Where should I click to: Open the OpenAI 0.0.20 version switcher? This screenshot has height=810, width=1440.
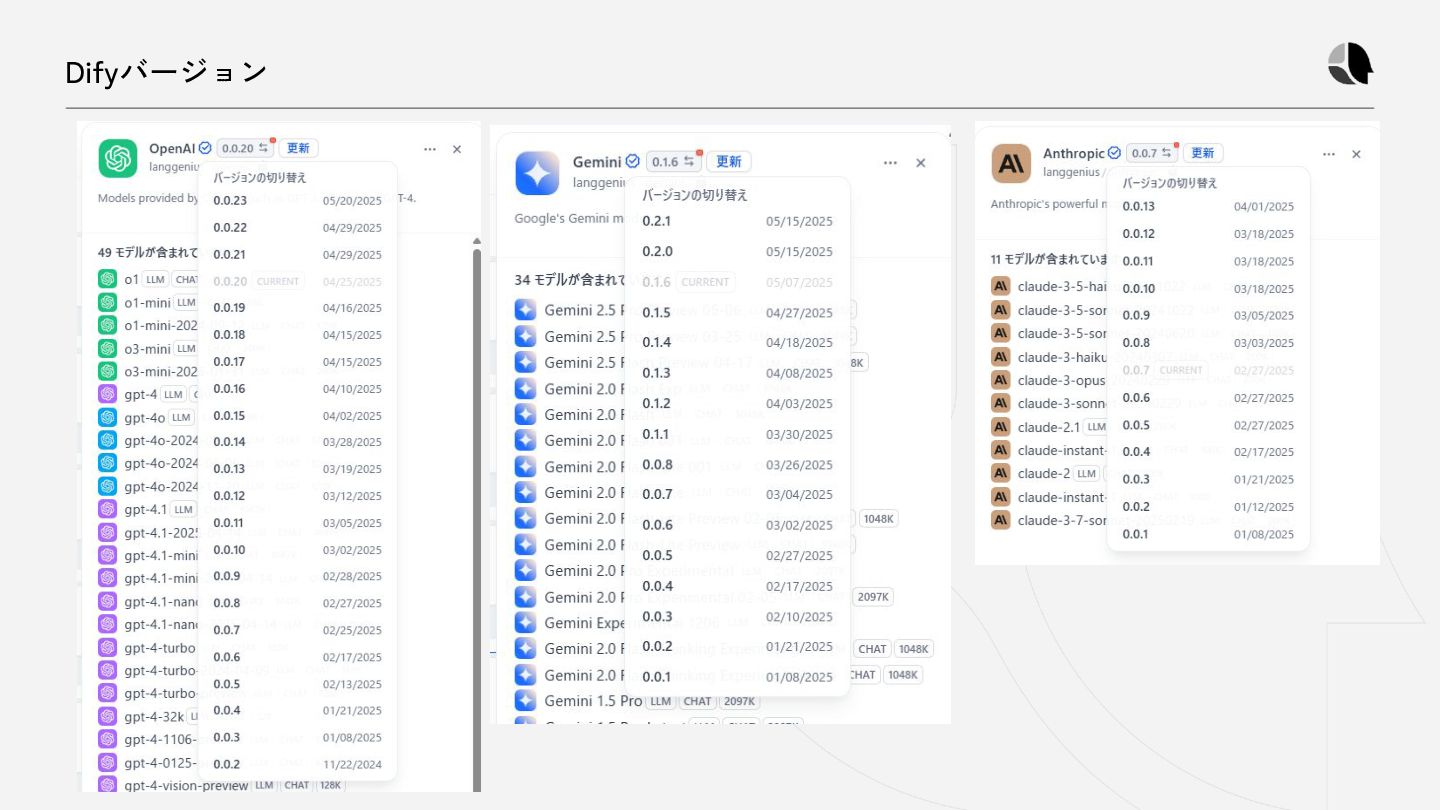(x=245, y=148)
